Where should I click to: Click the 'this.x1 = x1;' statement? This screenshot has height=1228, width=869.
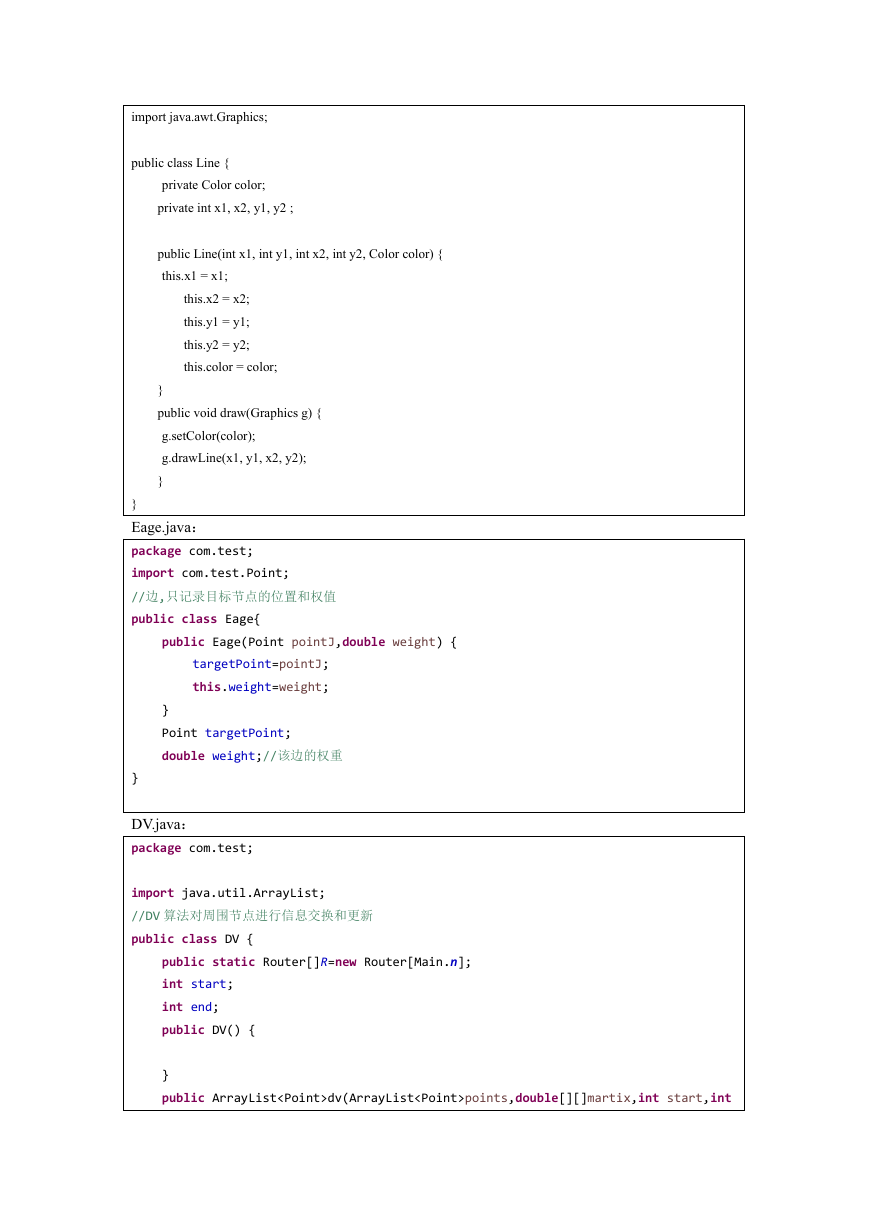pos(195,276)
